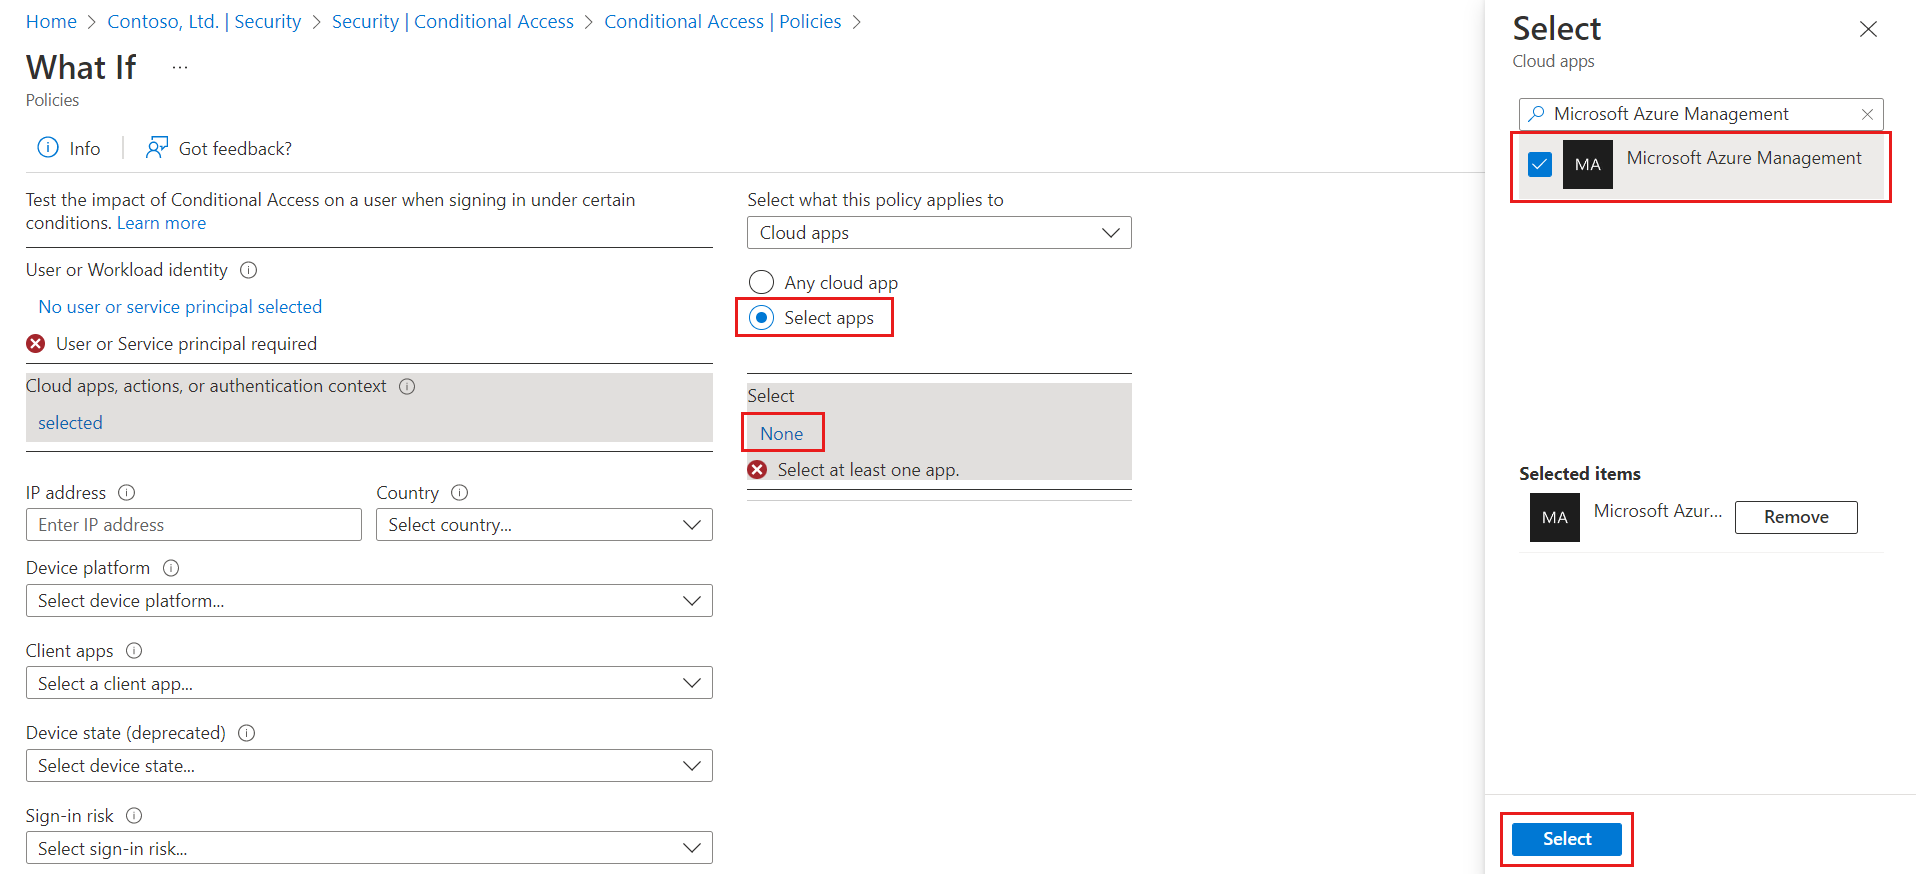Open Contoso, Ltd. | Security breadcrumb
The height and width of the screenshot is (874, 1916).
tap(204, 22)
